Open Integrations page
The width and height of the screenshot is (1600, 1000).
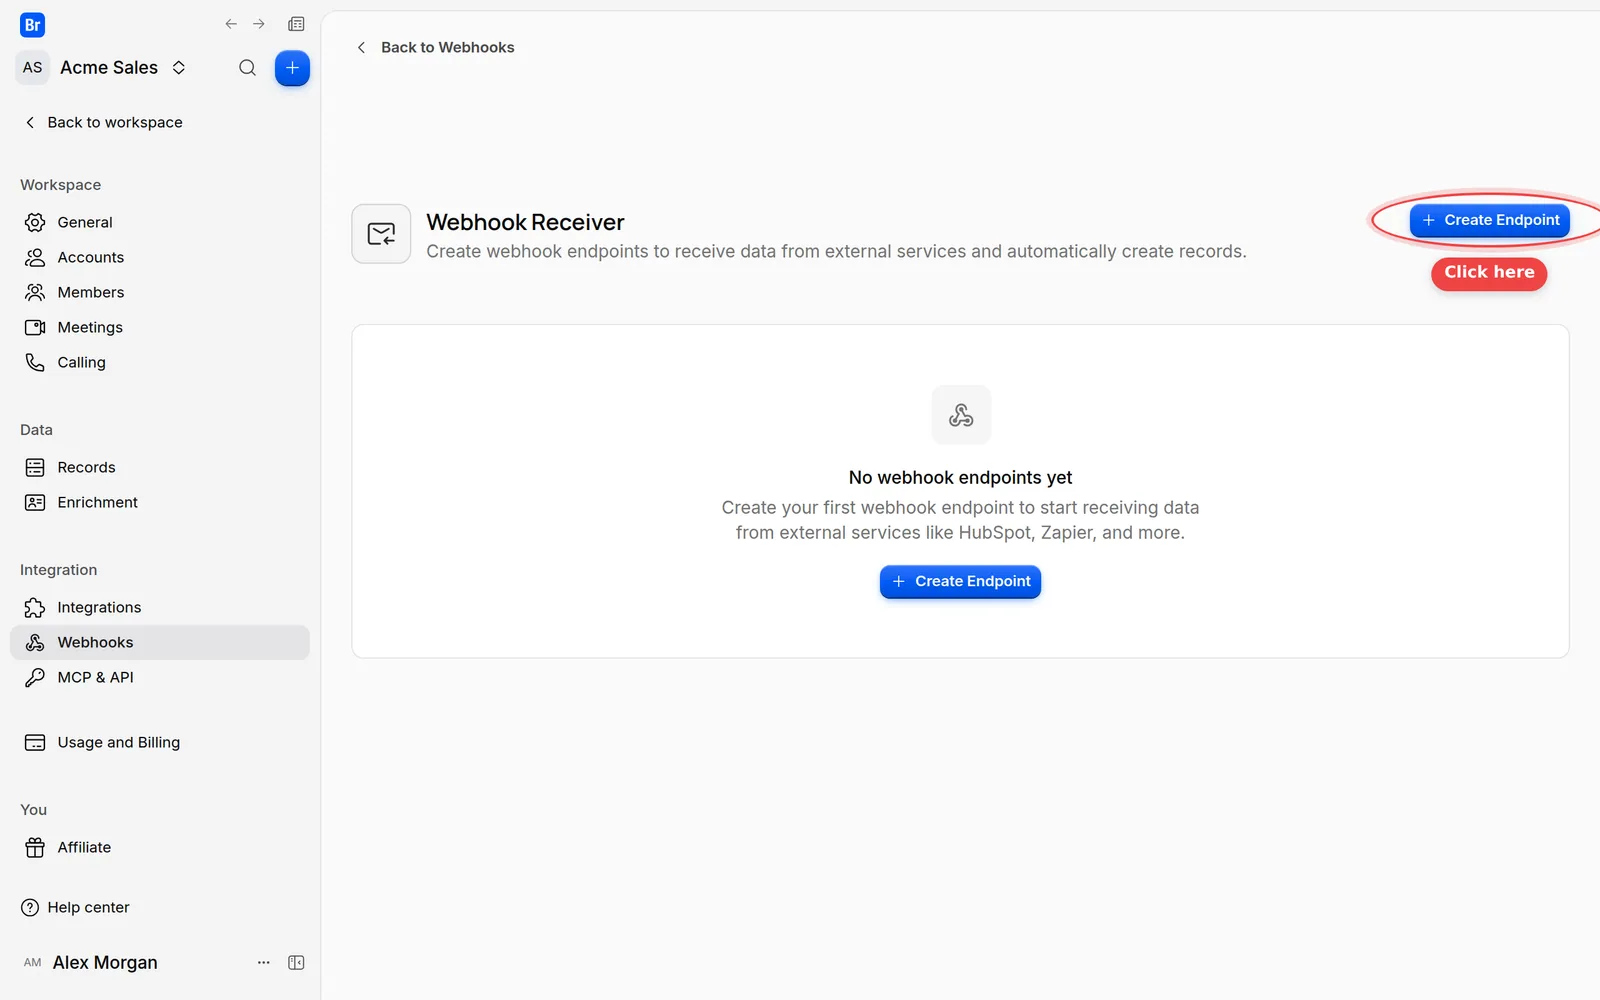[160, 607]
